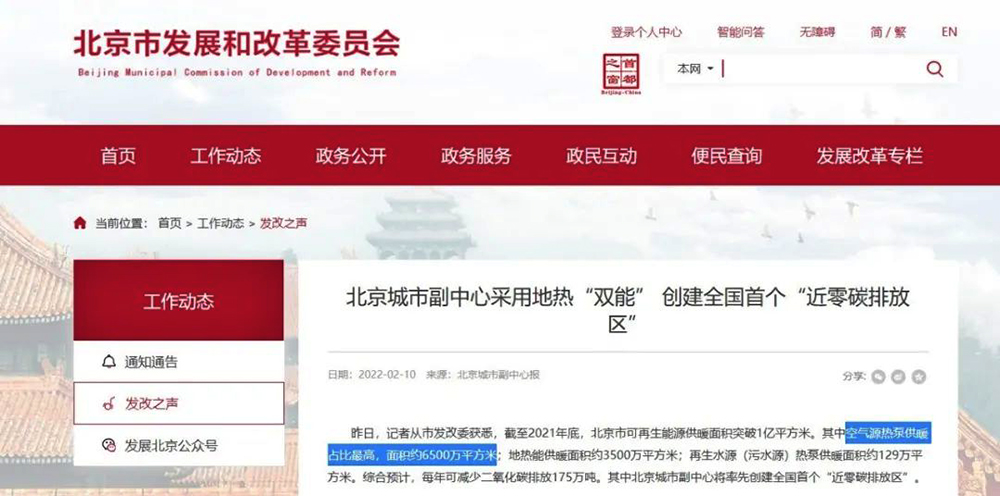The image size is (1000, 496).
Task: Click the 工作动态 sidebar header
Action: pyautogui.click(x=179, y=300)
